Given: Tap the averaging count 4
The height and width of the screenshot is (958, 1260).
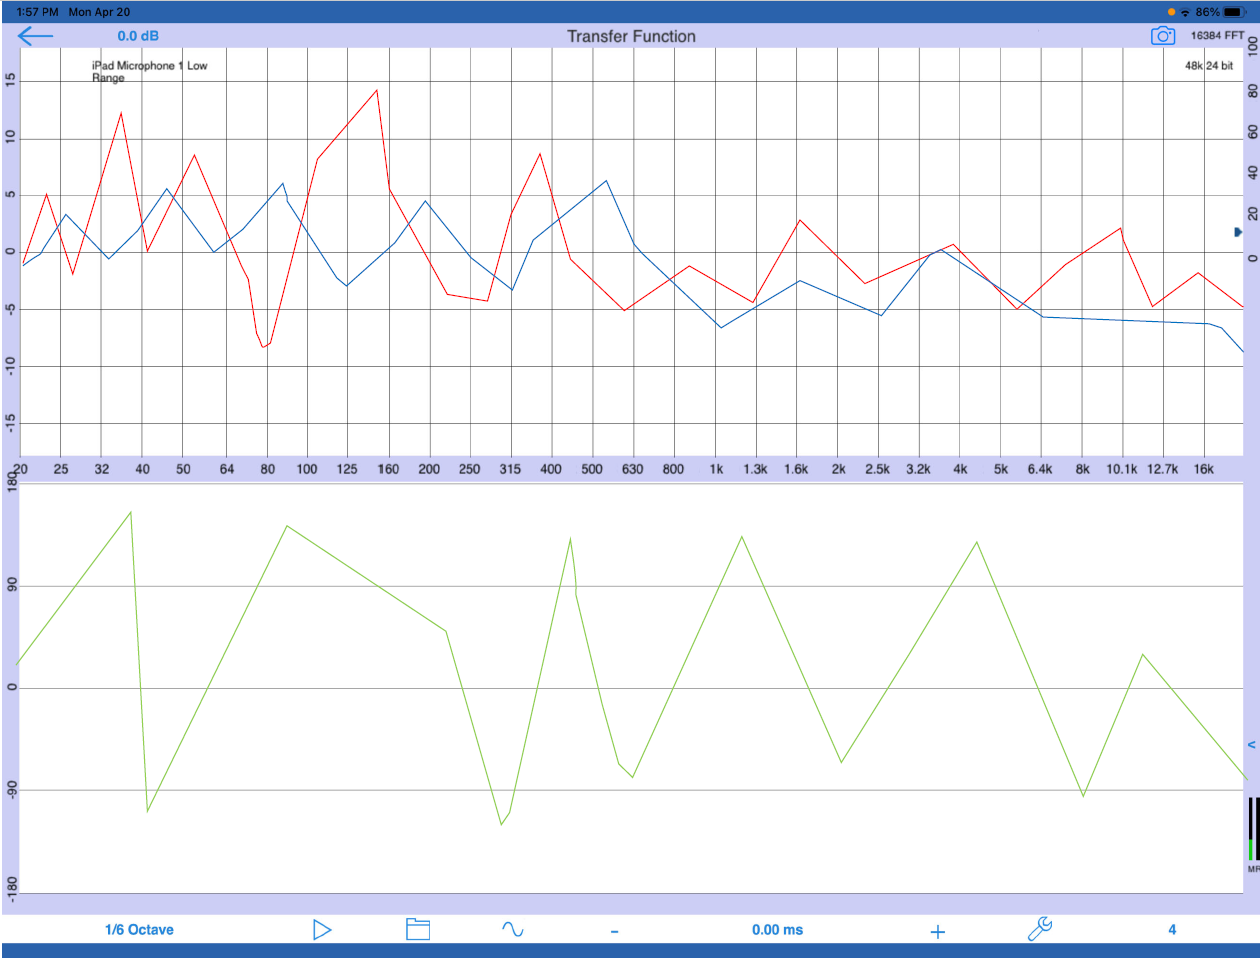Looking at the screenshot, I should pos(1172,930).
